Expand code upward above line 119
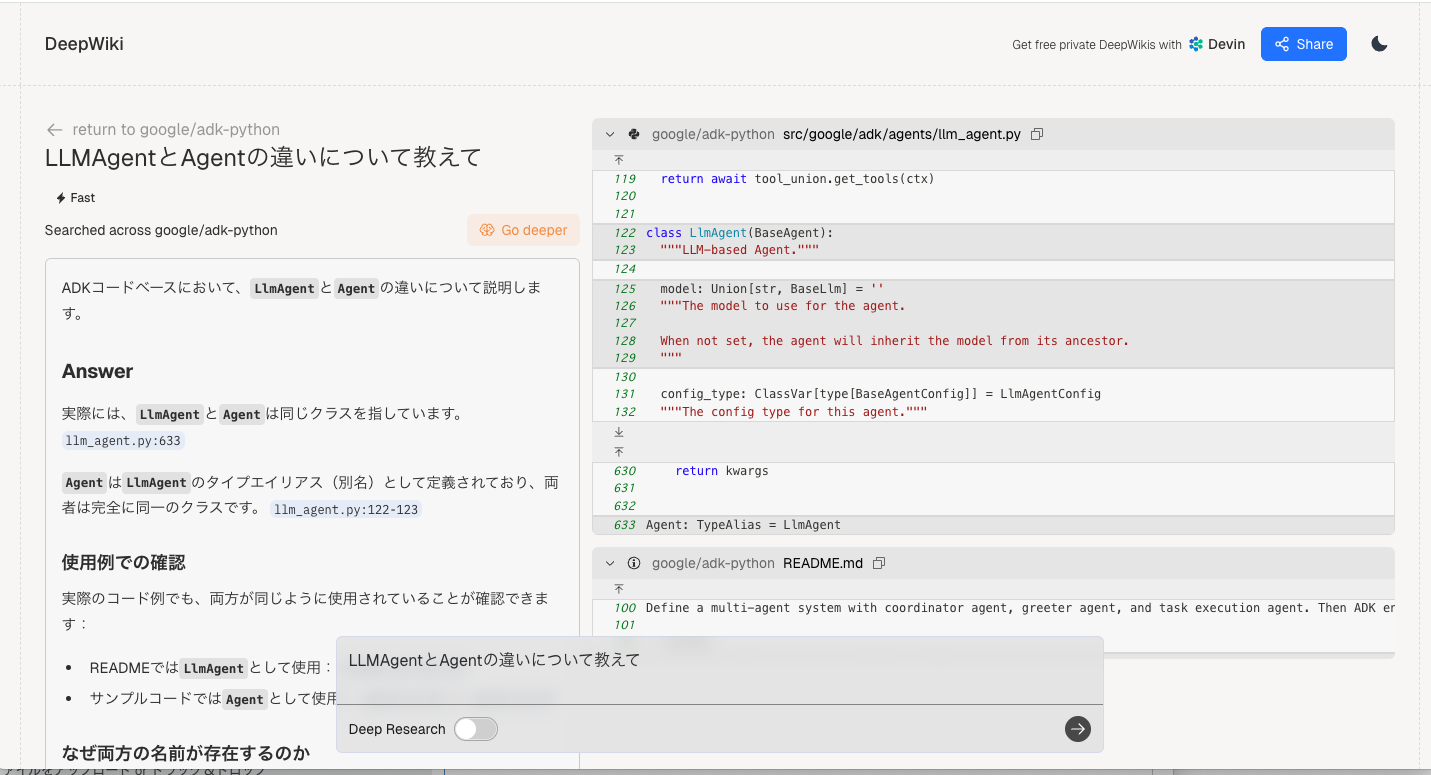 click(x=619, y=160)
